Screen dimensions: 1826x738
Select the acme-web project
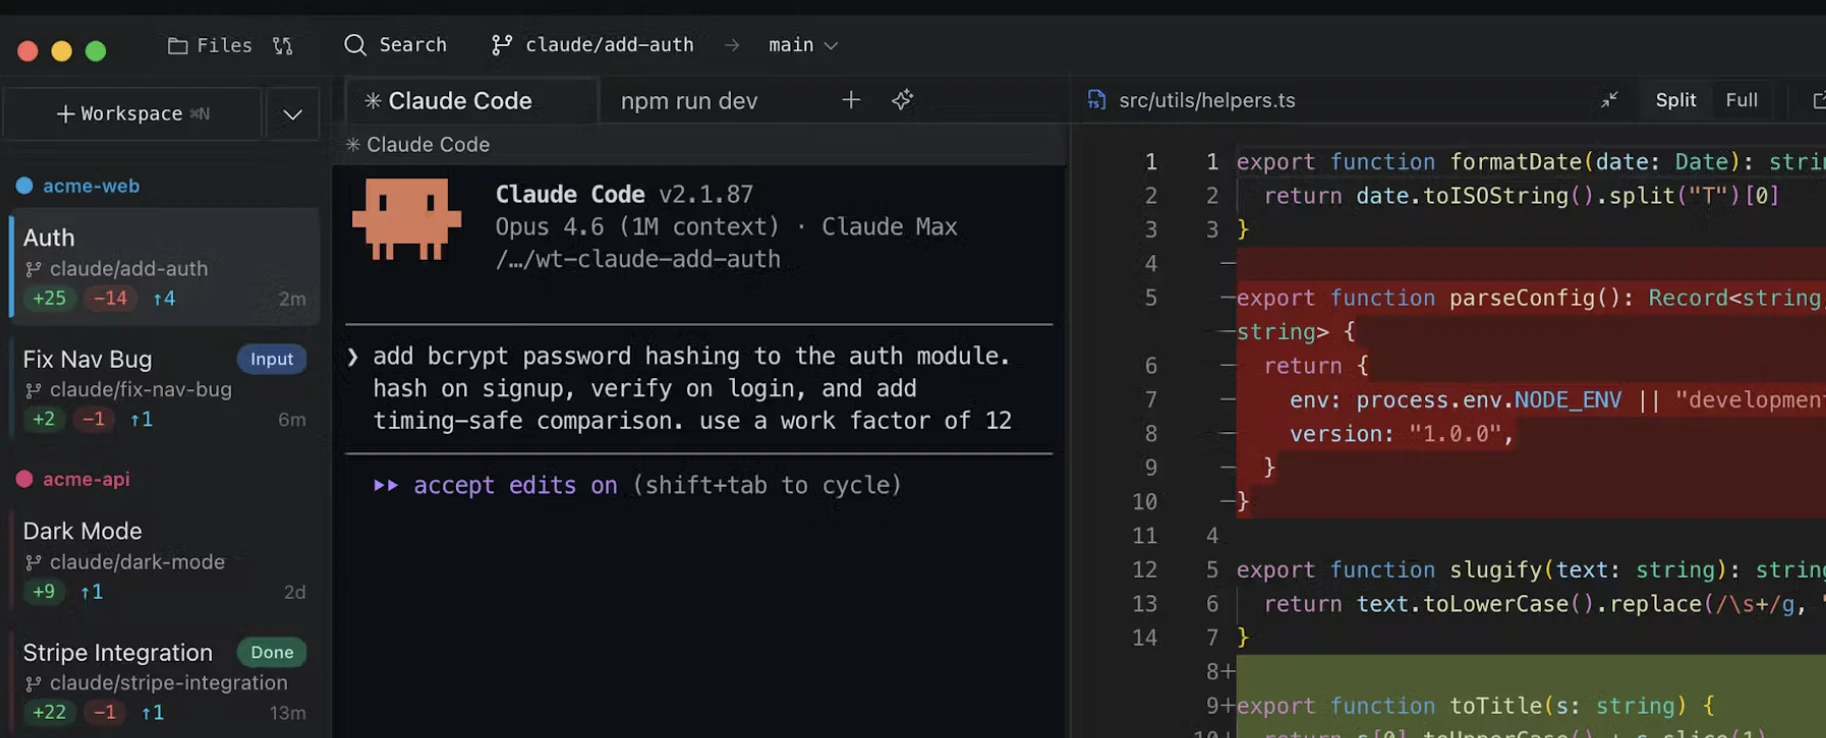pos(91,186)
